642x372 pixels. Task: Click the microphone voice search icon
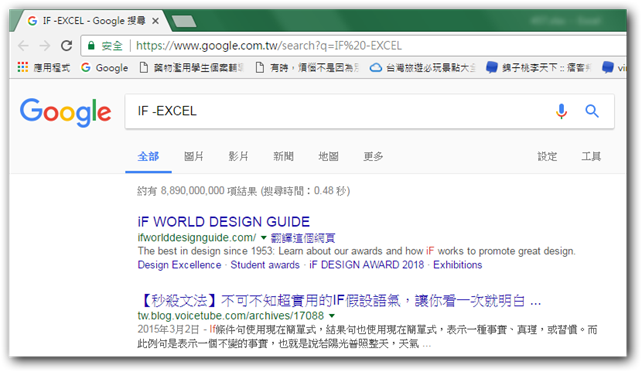pos(561,111)
